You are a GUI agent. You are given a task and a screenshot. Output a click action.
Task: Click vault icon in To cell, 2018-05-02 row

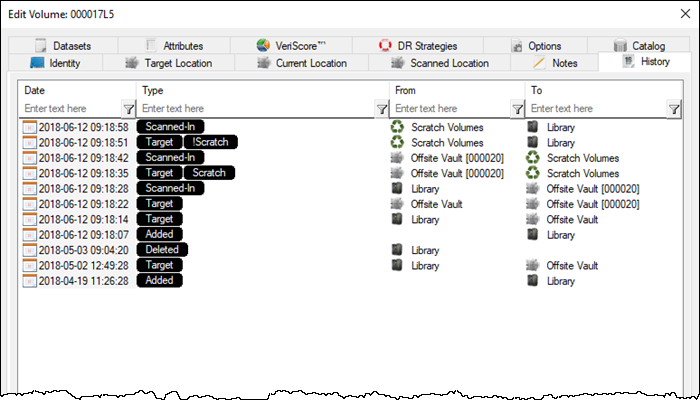coord(533,265)
